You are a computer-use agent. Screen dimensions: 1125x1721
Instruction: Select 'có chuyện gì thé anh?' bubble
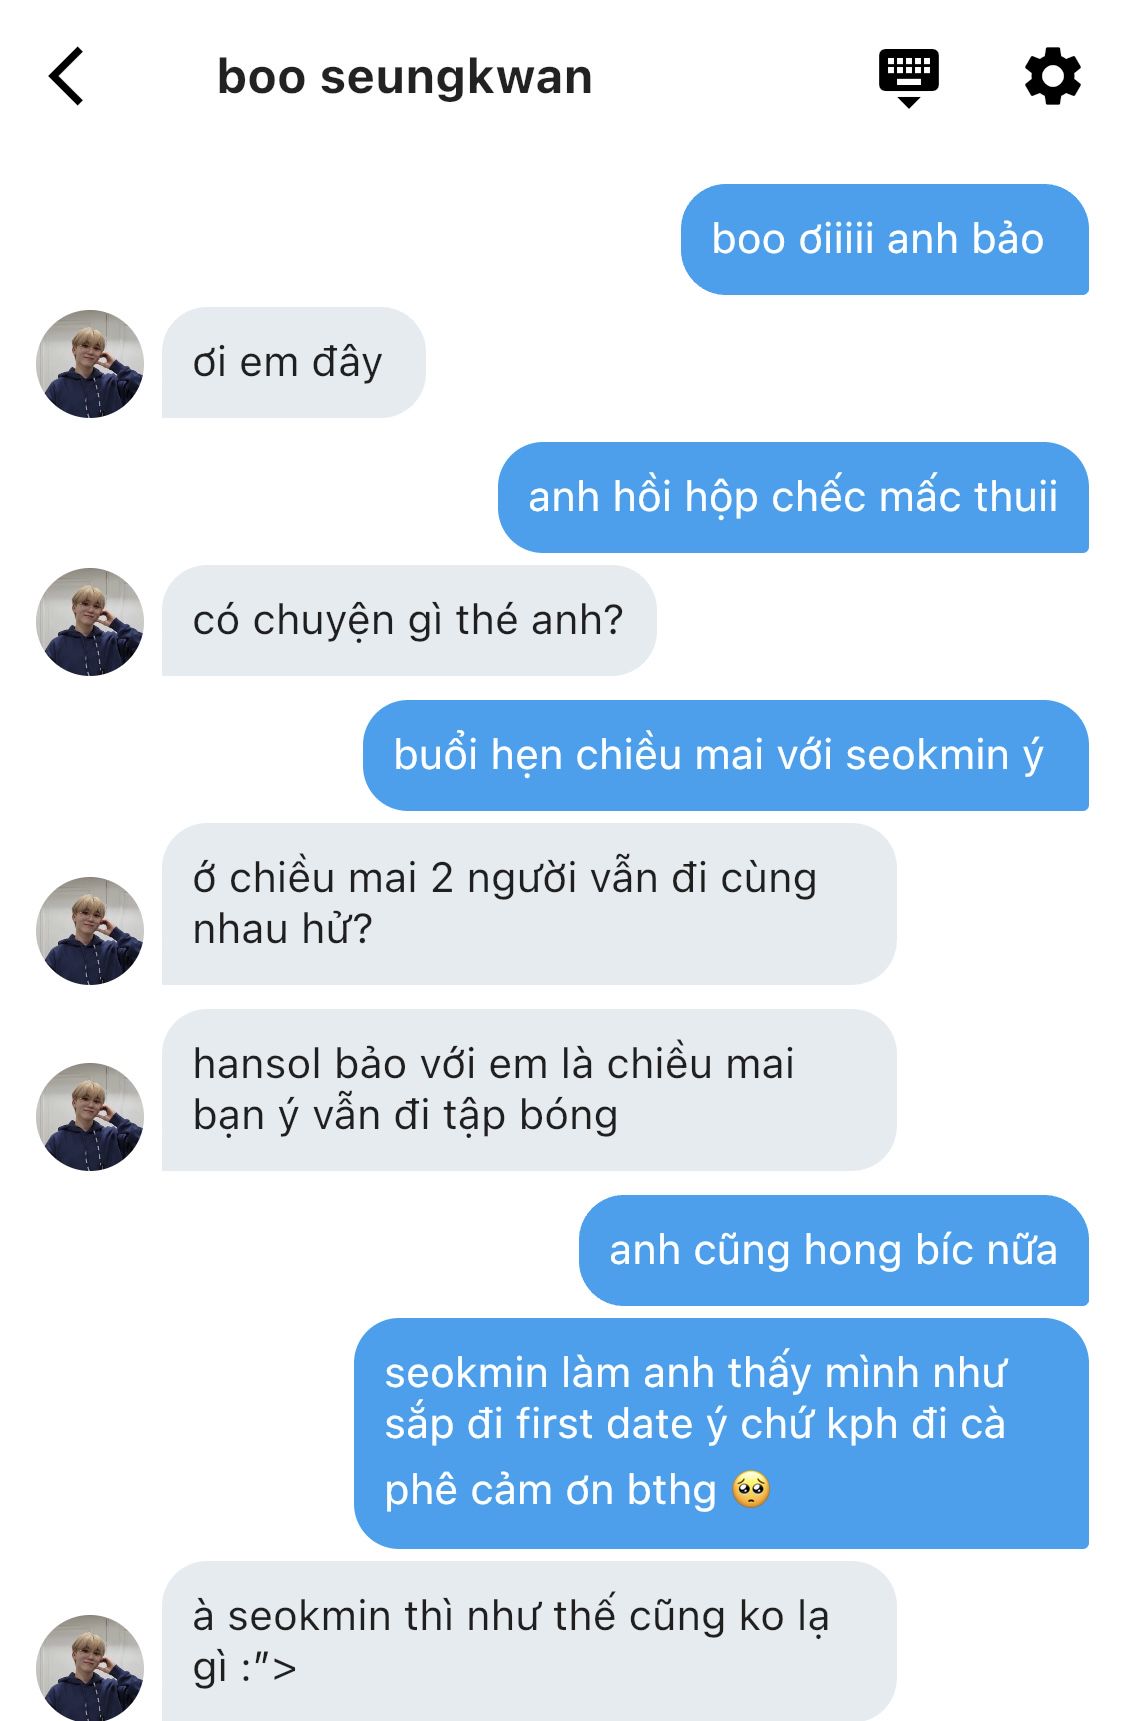pos(409,620)
